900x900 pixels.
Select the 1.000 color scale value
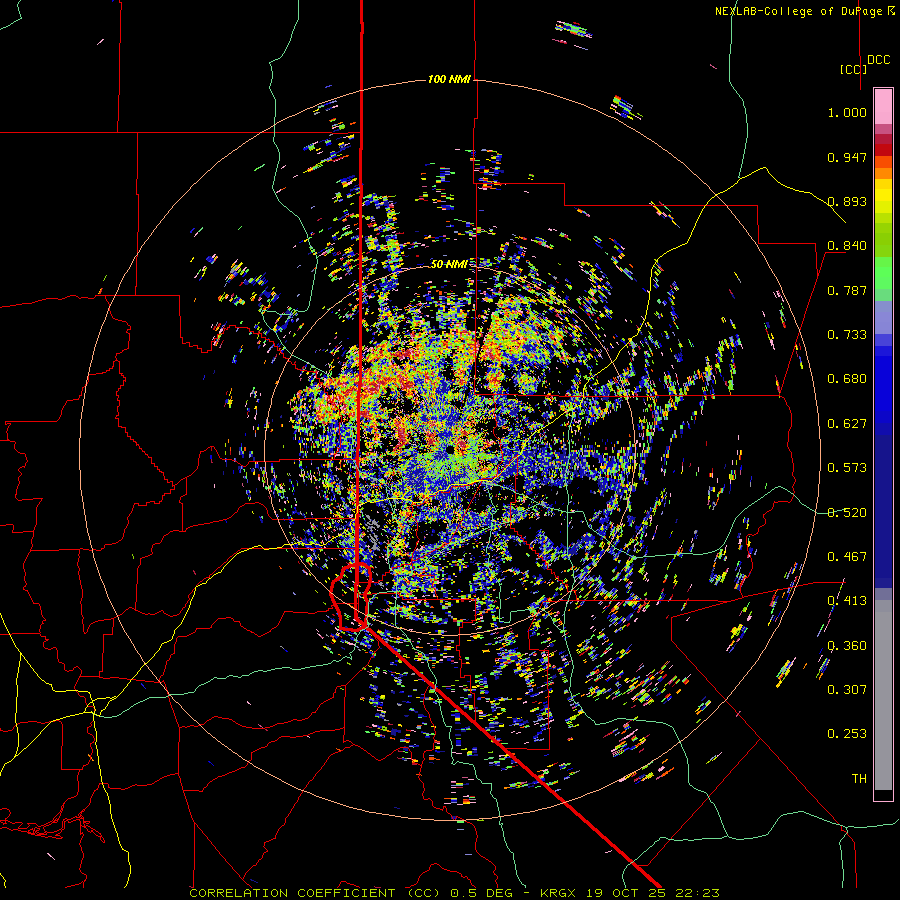click(847, 112)
